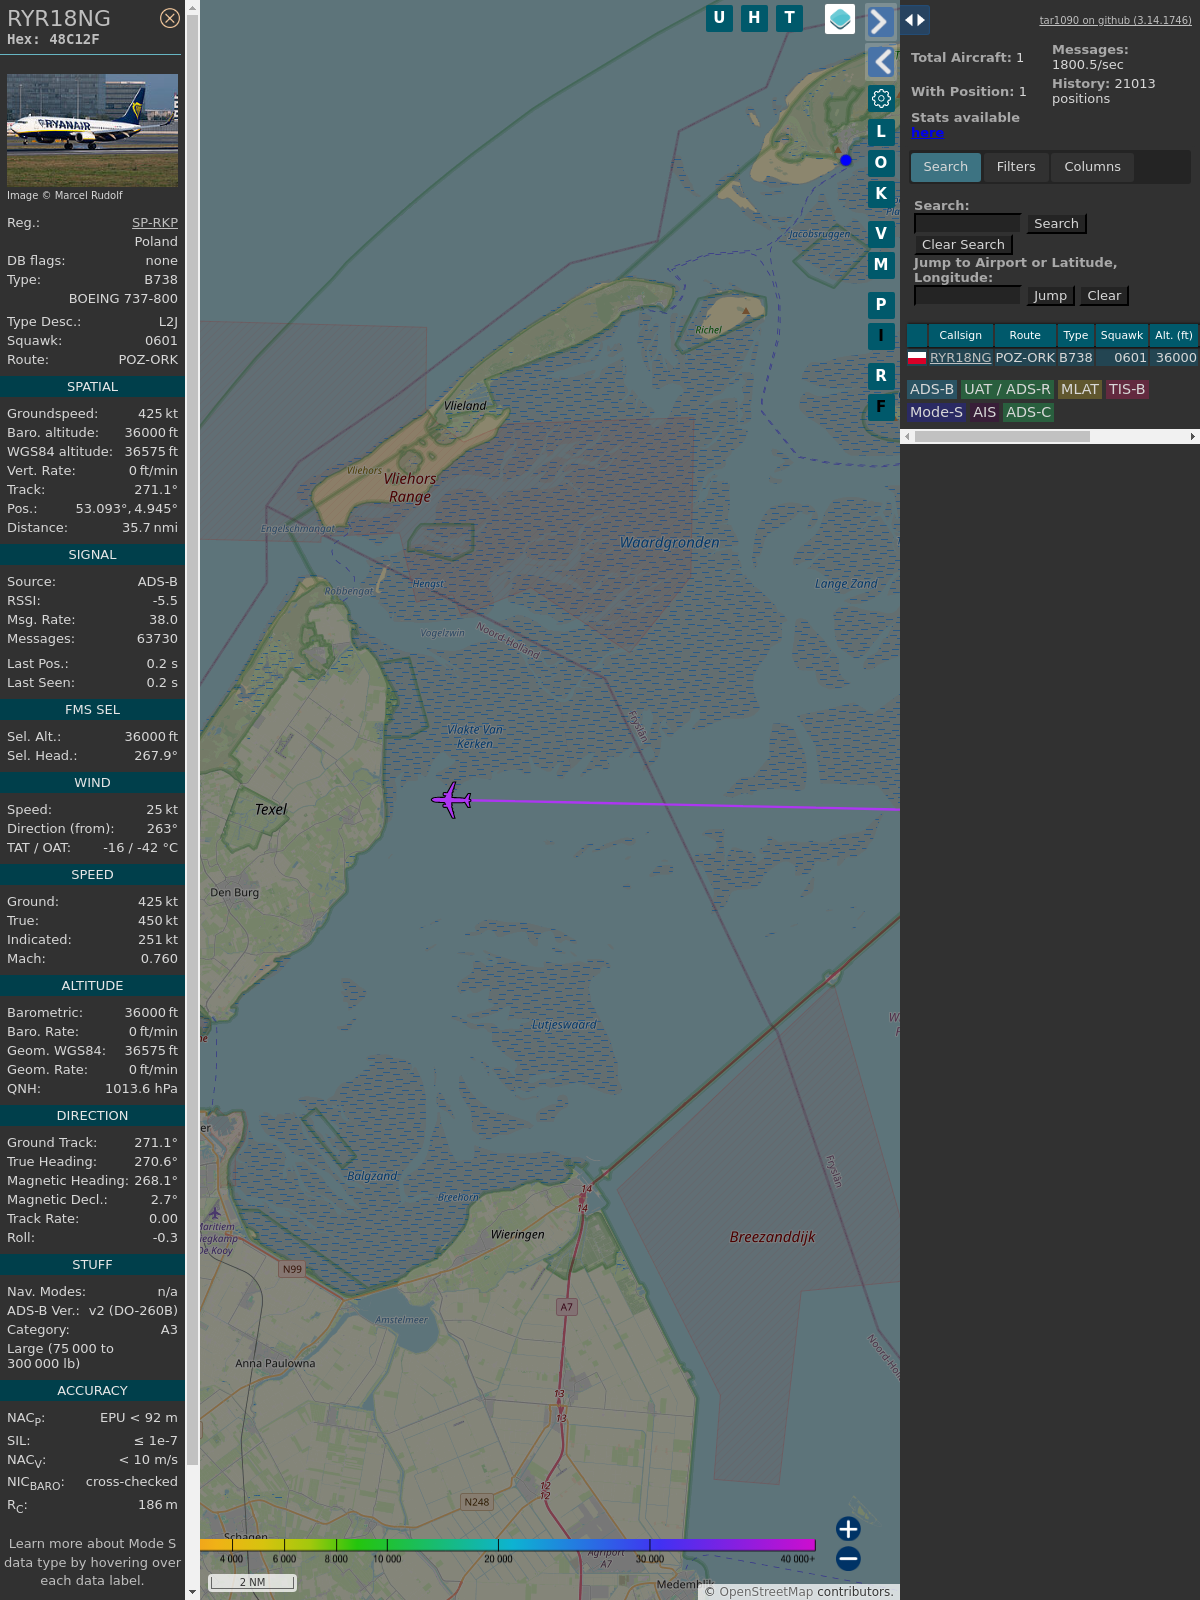Viewport: 1200px width, 1600px height.
Task: Toggle the K map option button
Action: 881,193
